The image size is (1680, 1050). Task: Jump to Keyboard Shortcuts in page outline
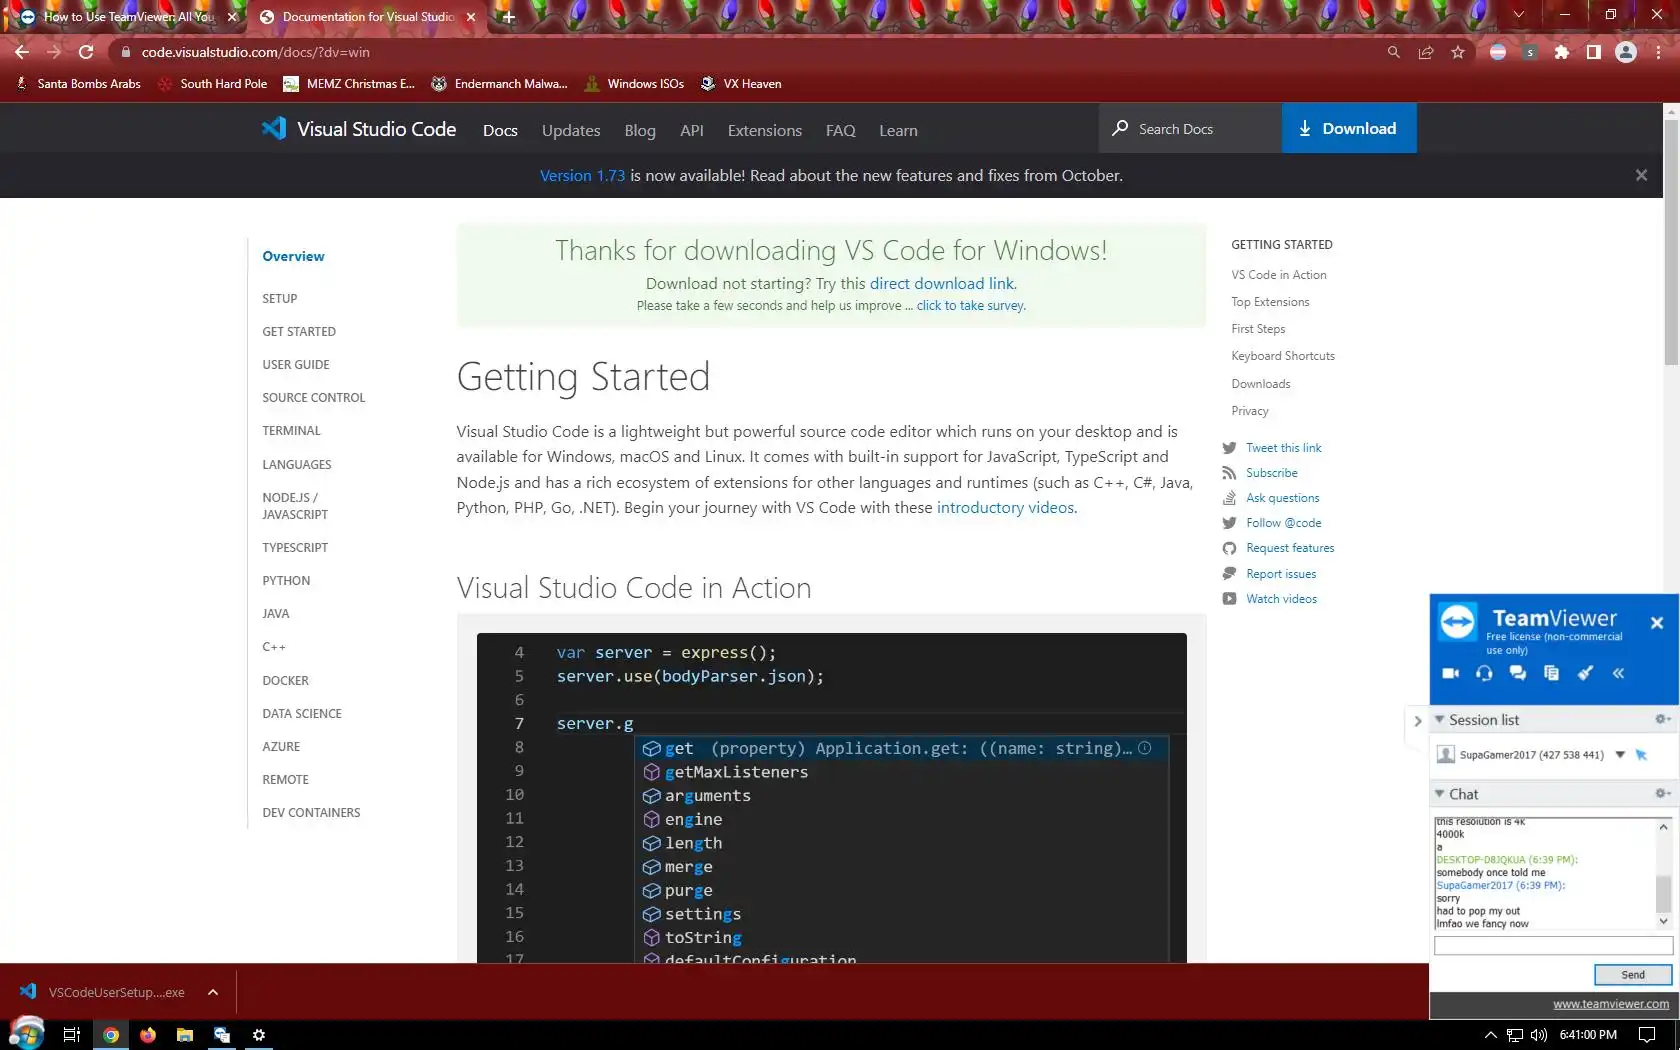pos(1283,356)
